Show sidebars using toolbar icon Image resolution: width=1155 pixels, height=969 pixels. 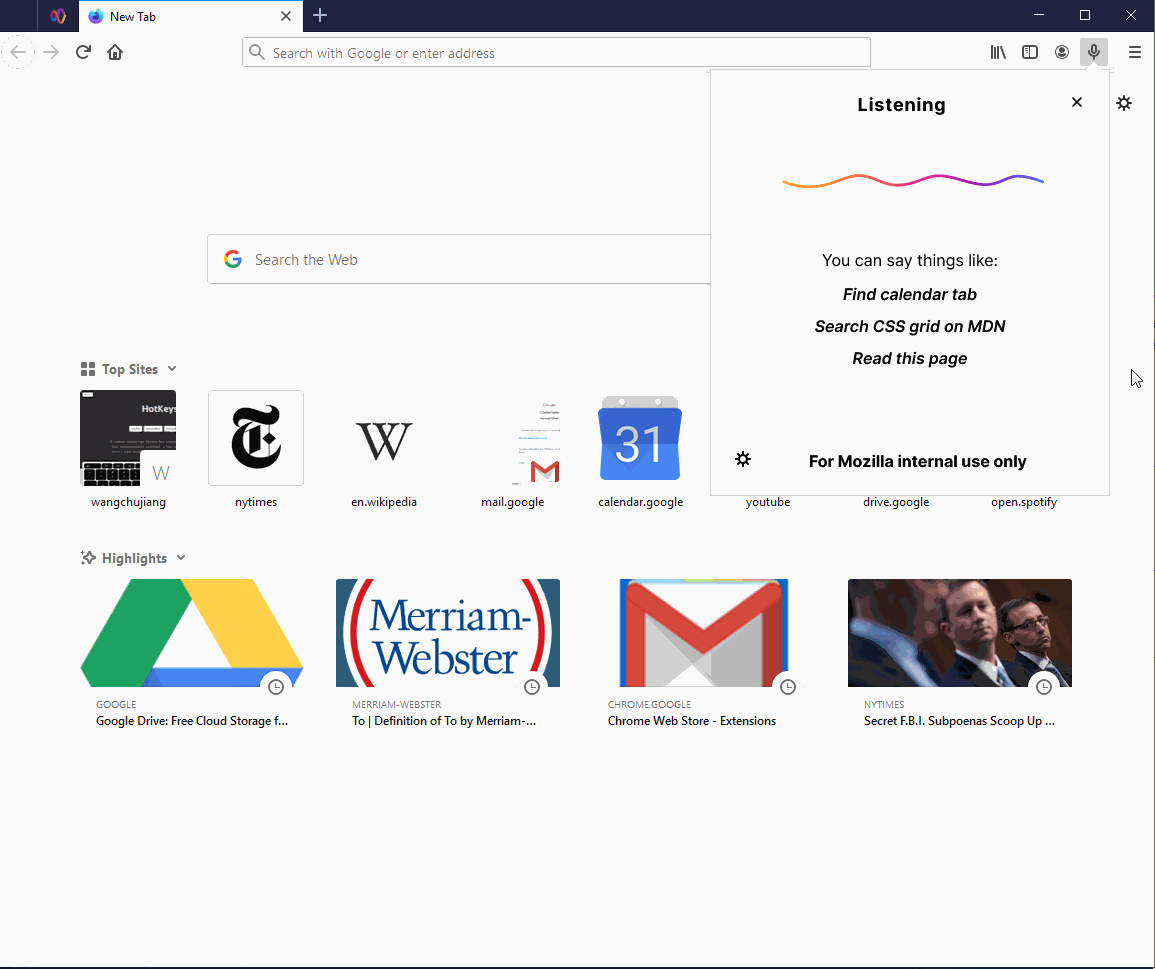[1030, 52]
